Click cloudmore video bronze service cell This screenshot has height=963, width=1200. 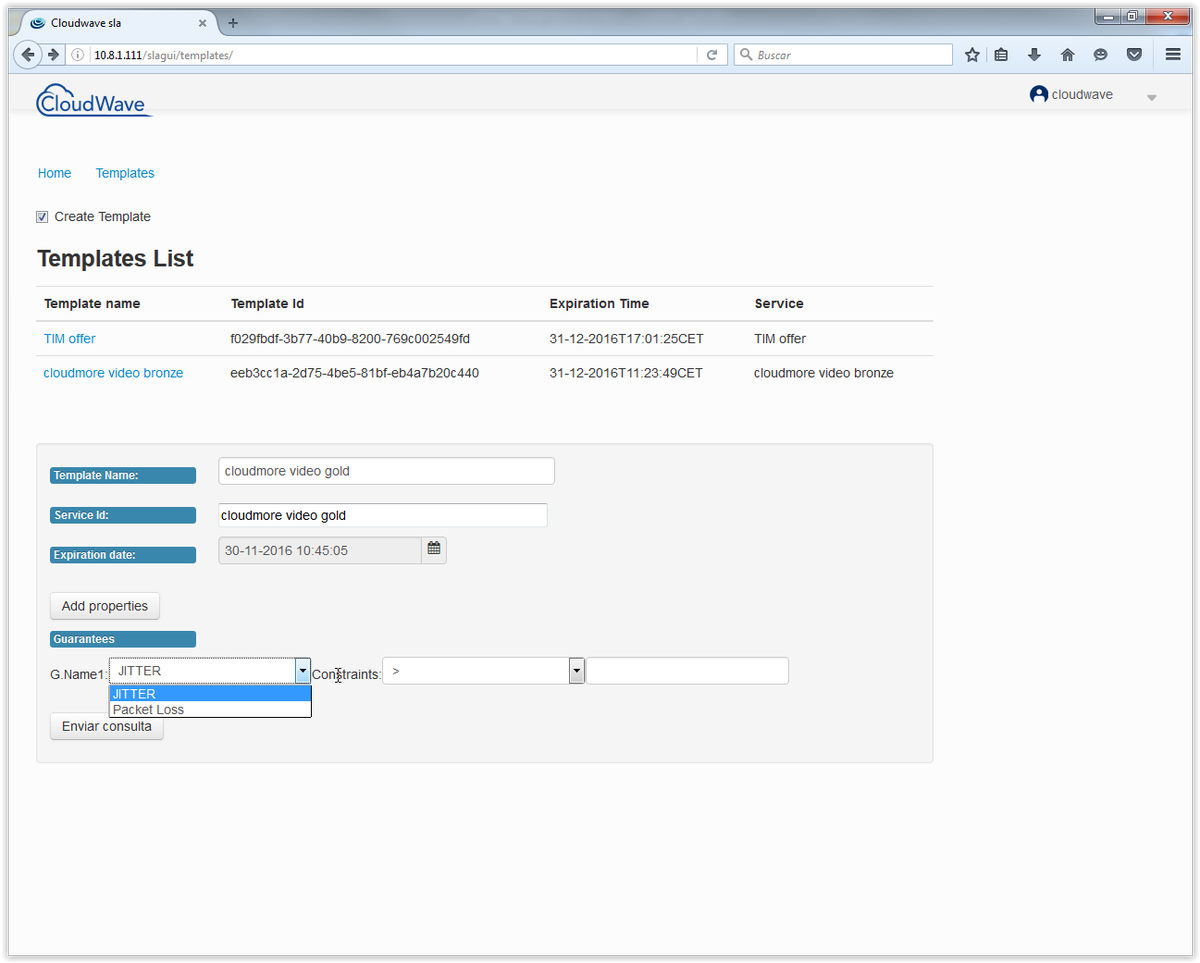pos(824,373)
